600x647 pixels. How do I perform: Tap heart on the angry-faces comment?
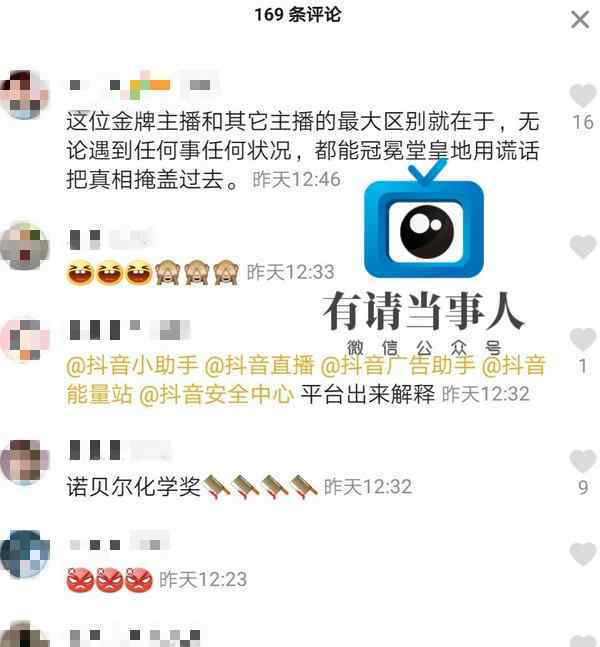pos(583,554)
